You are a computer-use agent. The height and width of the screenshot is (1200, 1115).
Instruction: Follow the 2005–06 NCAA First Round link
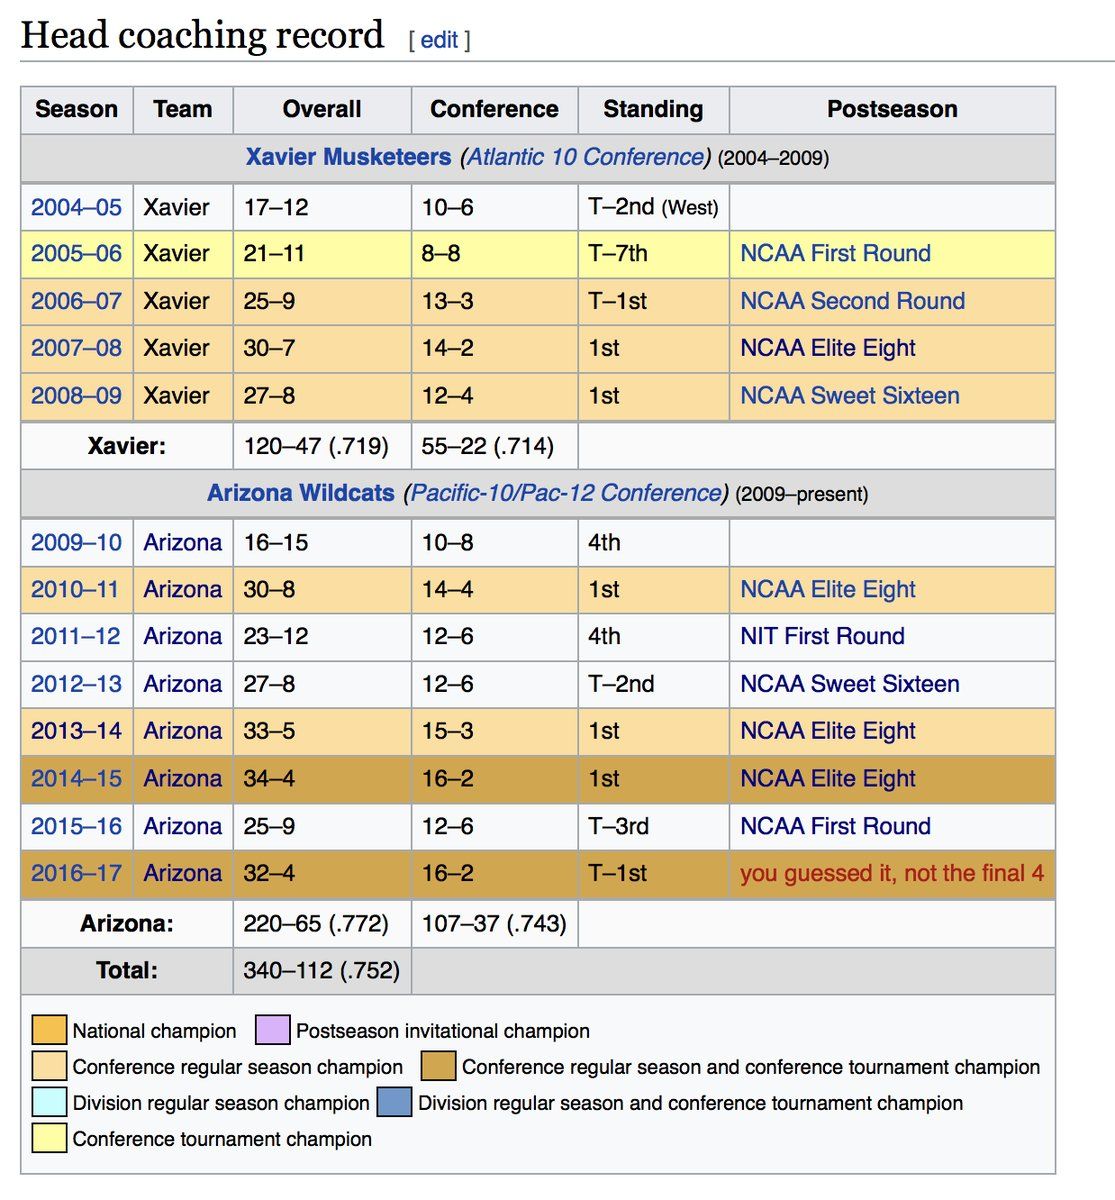(x=835, y=253)
